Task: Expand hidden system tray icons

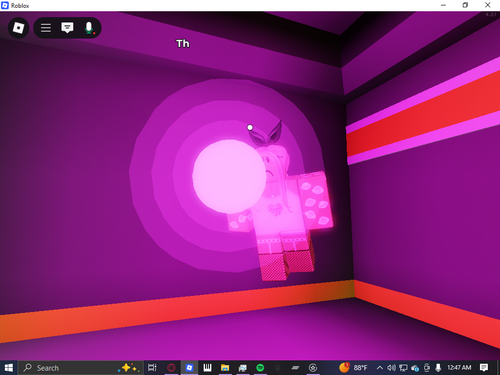Action: tap(380, 368)
